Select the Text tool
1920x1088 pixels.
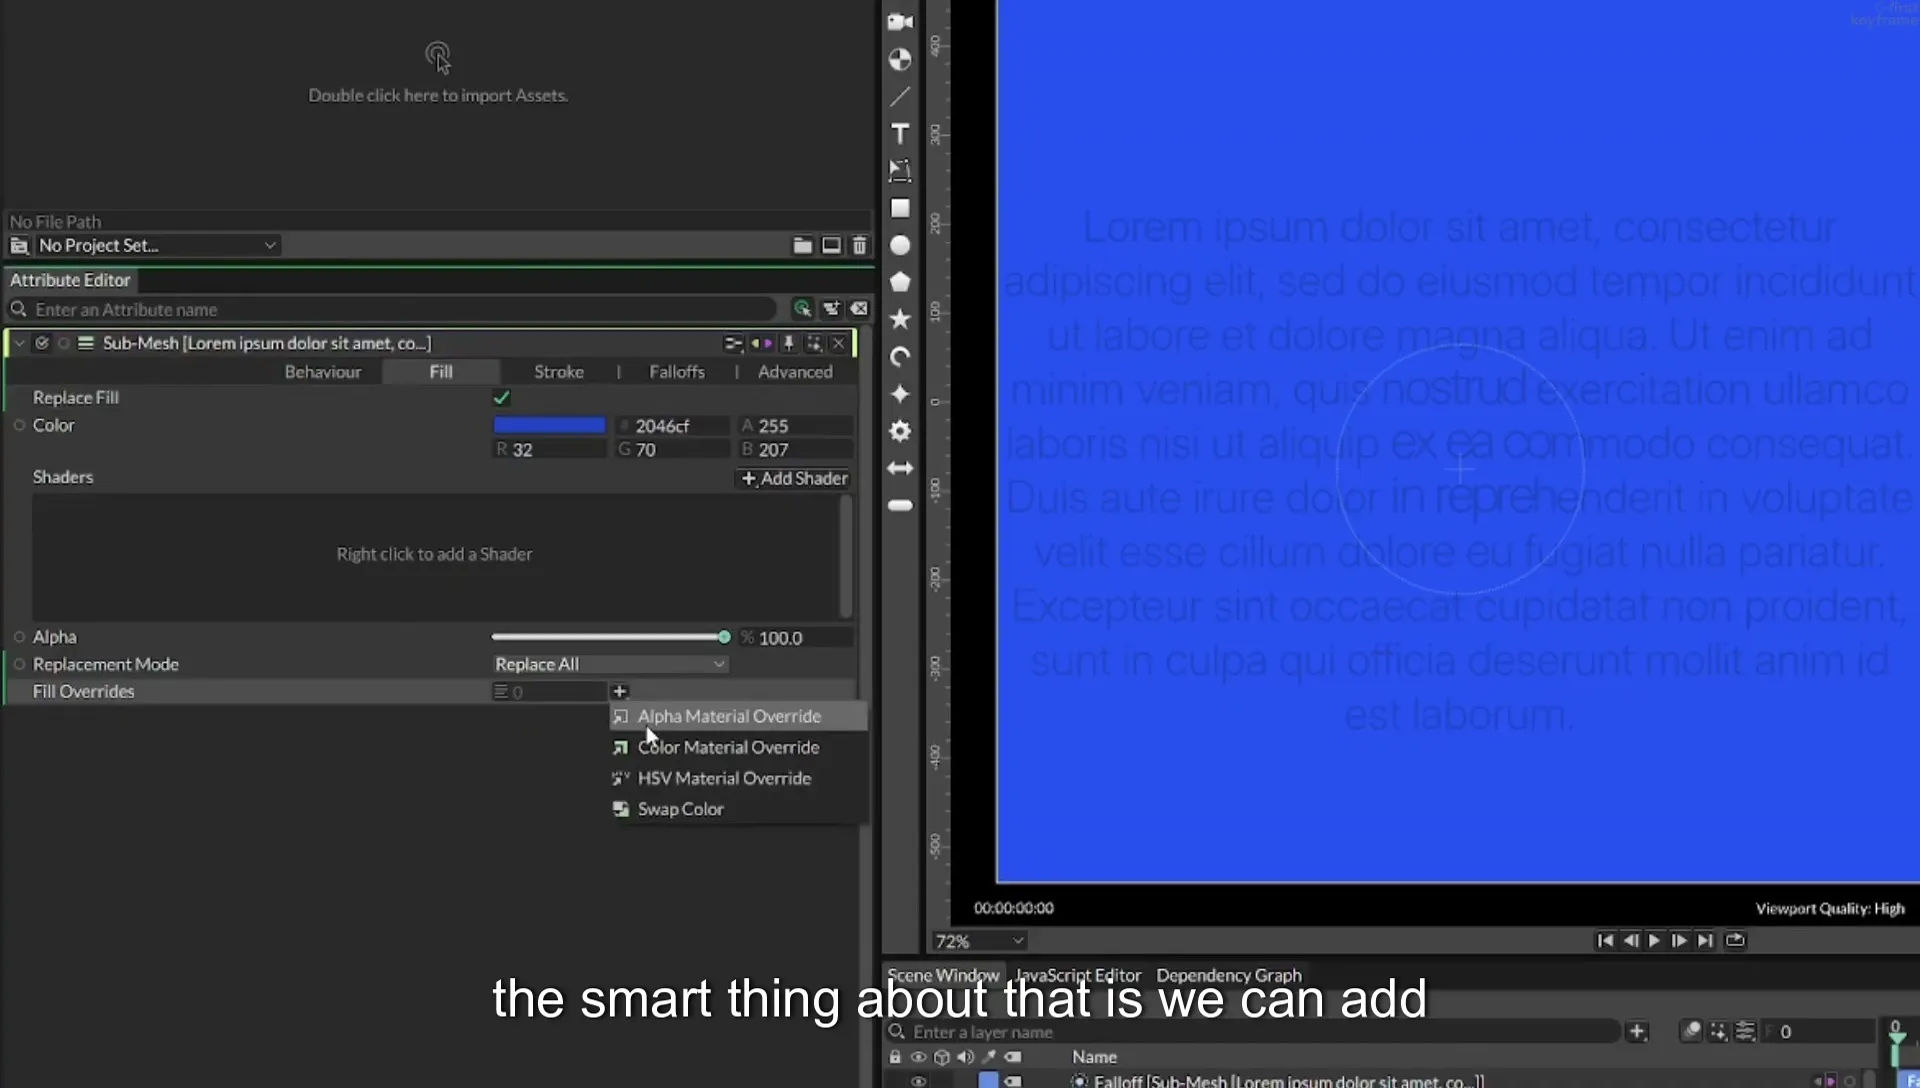tap(900, 134)
